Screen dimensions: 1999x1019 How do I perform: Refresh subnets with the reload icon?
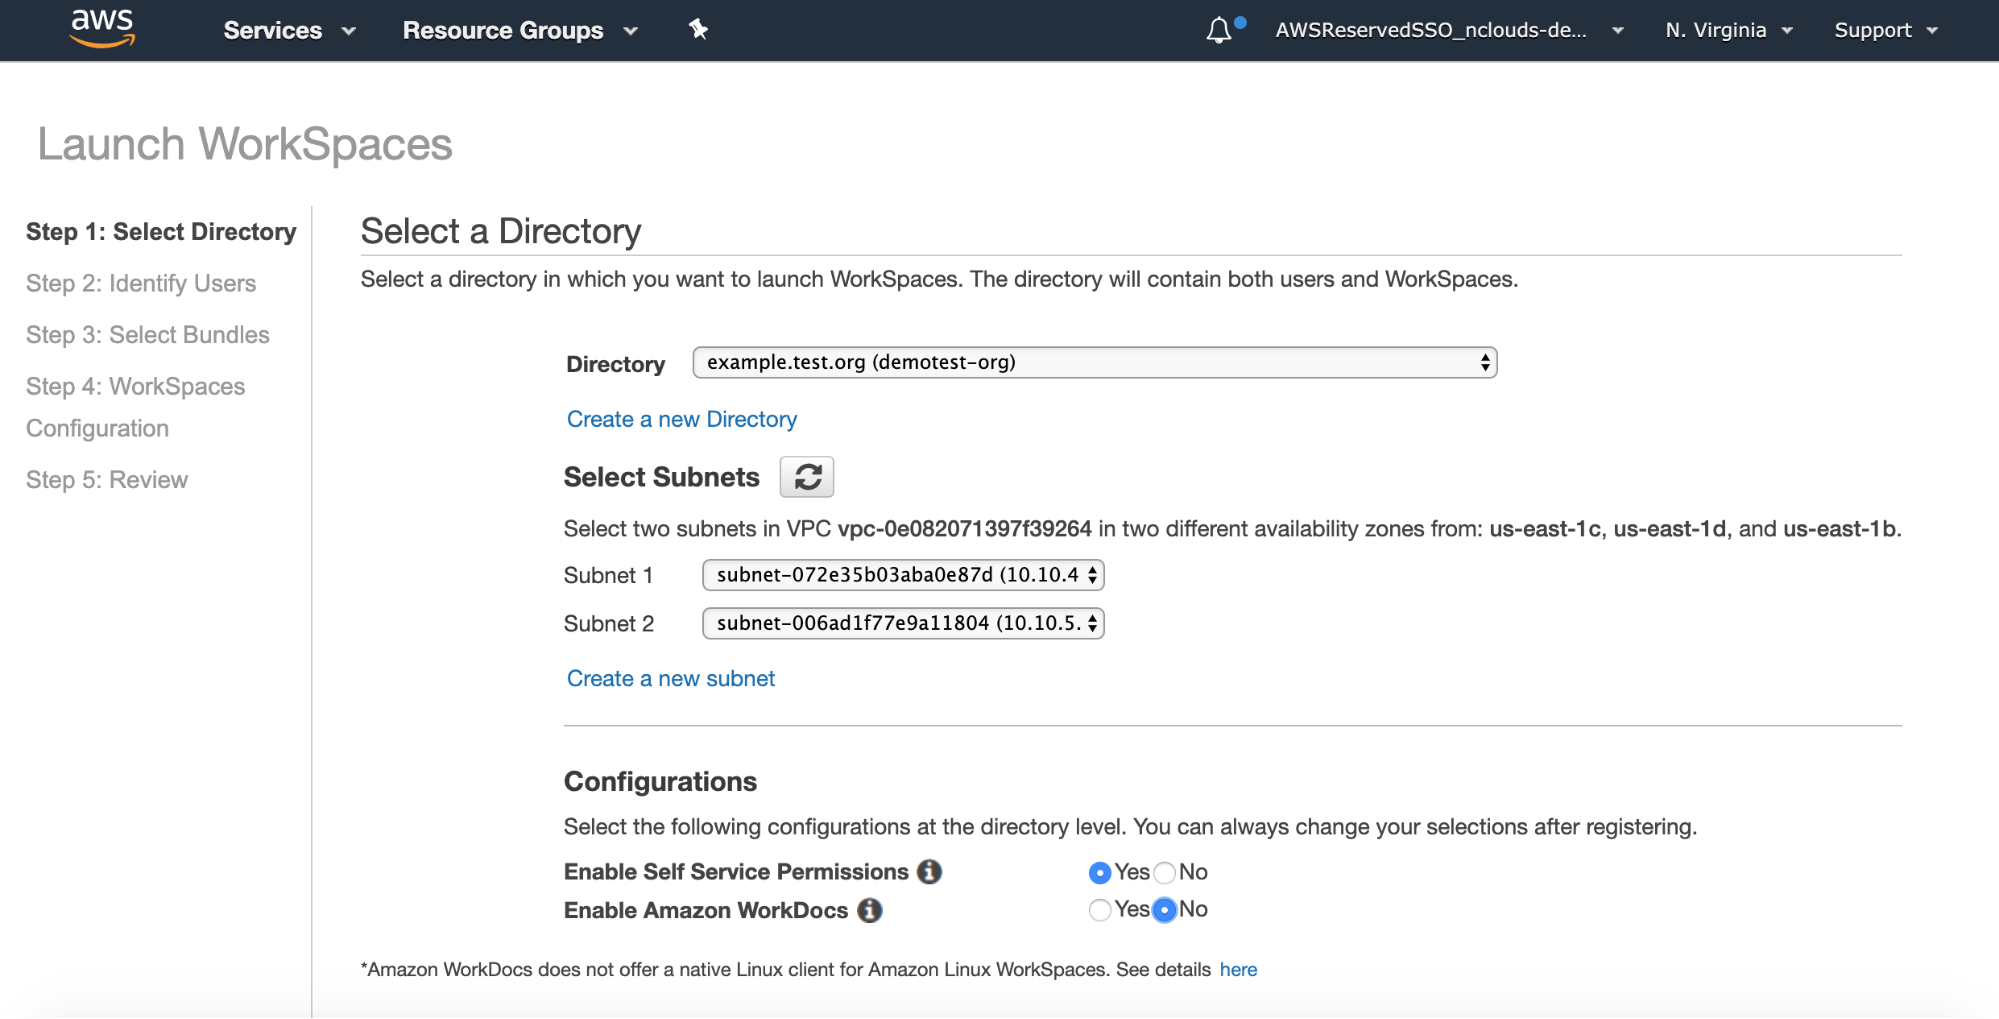click(807, 477)
